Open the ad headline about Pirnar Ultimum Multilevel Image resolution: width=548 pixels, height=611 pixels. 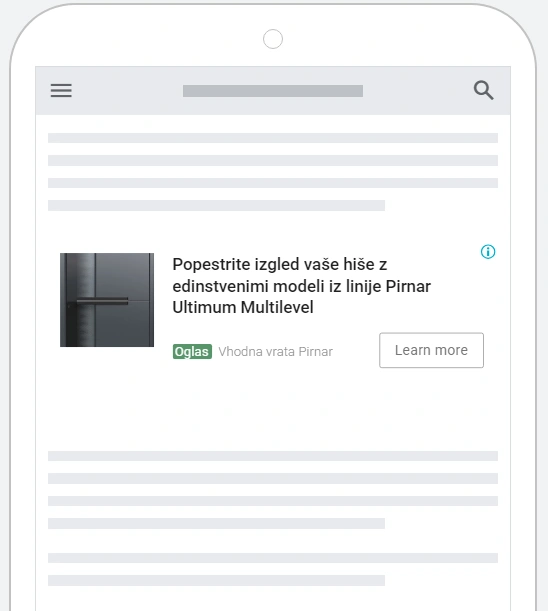point(301,286)
